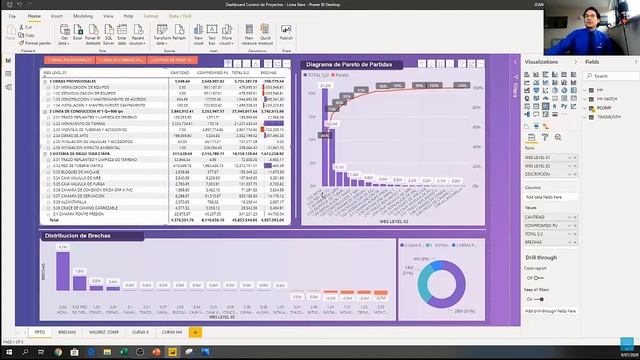Image resolution: width=640 pixels, height=360 pixels.
Task: Open Transform data
Action: pos(162,34)
